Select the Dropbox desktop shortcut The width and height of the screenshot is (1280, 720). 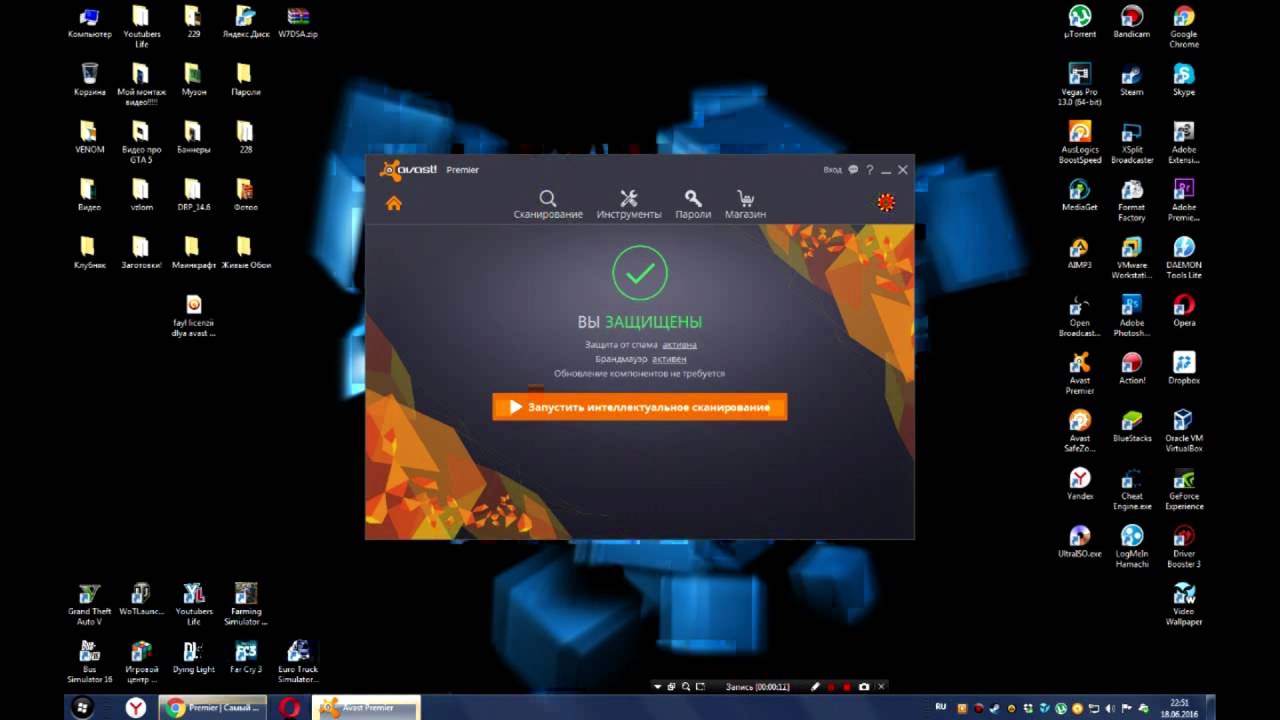click(1183, 368)
